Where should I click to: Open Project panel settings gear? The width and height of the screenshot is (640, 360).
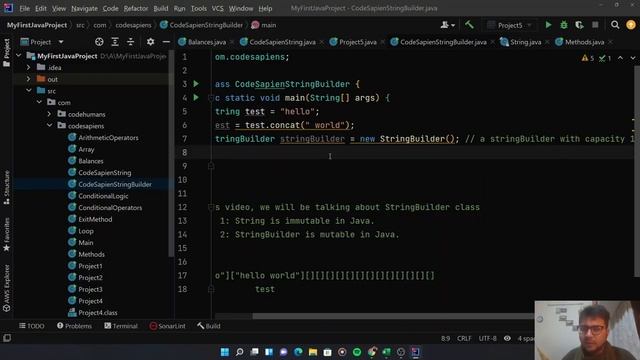[x=151, y=42]
